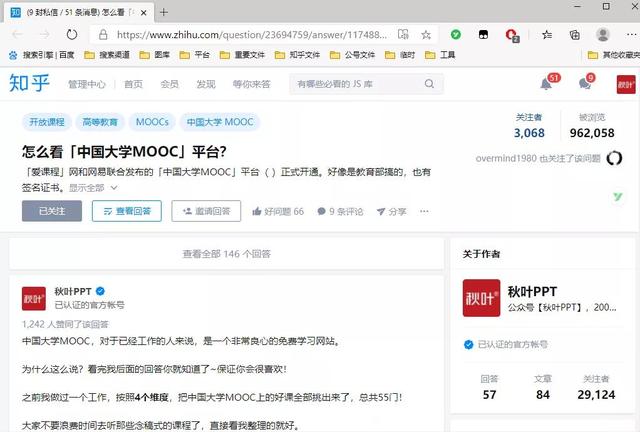Go to 等你来答 in Zhihu nav
This screenshot has height=432, width=640.
(x=251, y=84)
